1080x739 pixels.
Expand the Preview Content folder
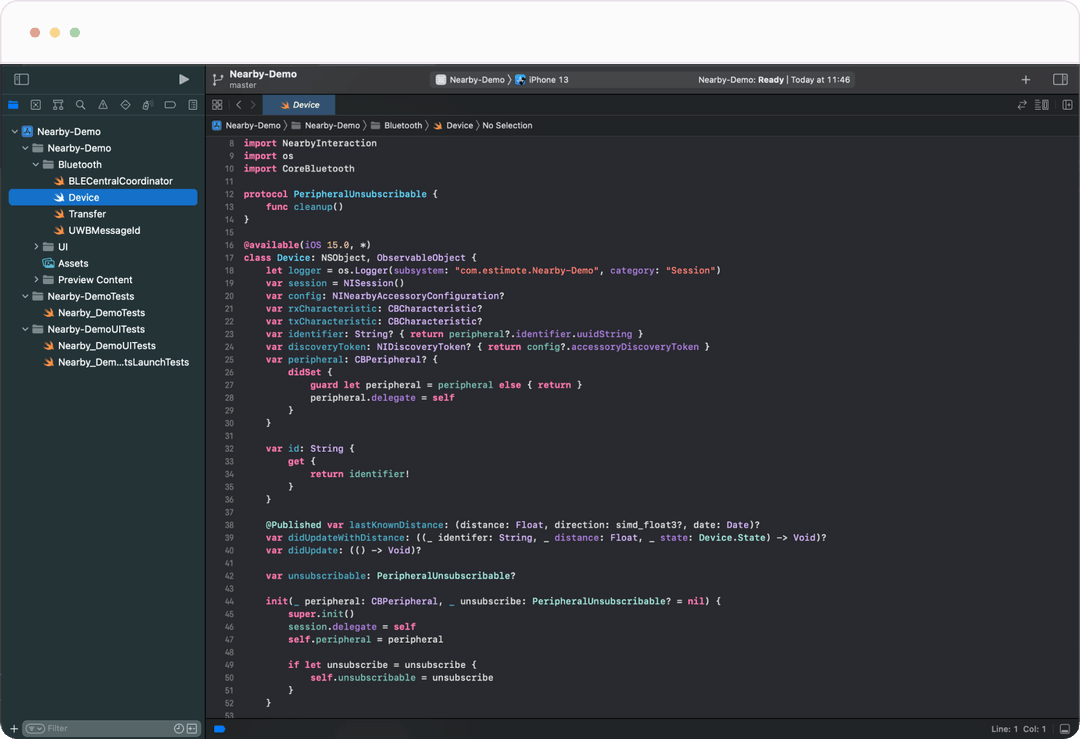click(37, 280)
